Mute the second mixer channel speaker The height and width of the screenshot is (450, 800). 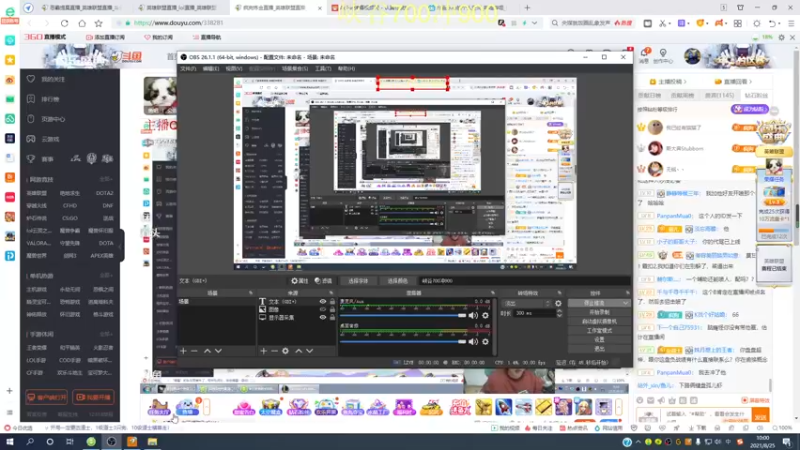(473, 341)
